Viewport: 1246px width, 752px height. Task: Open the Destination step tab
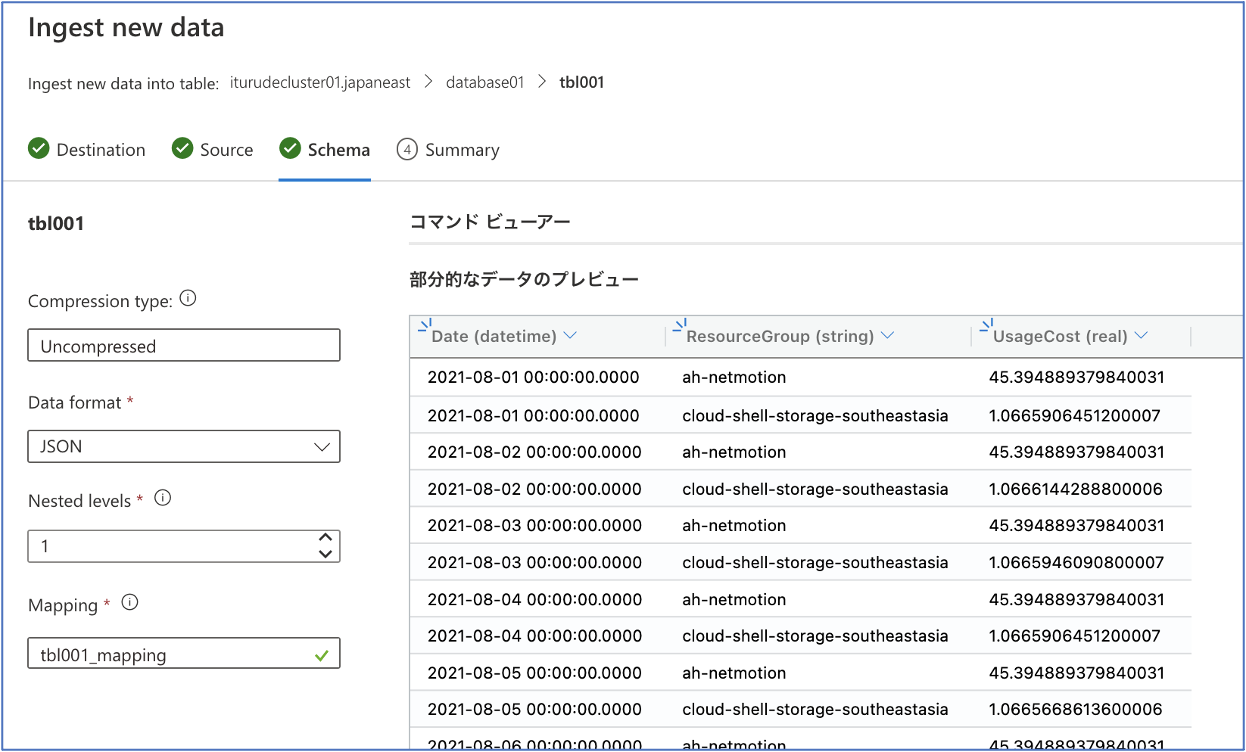pyautogui.click(x=87, y=150)
